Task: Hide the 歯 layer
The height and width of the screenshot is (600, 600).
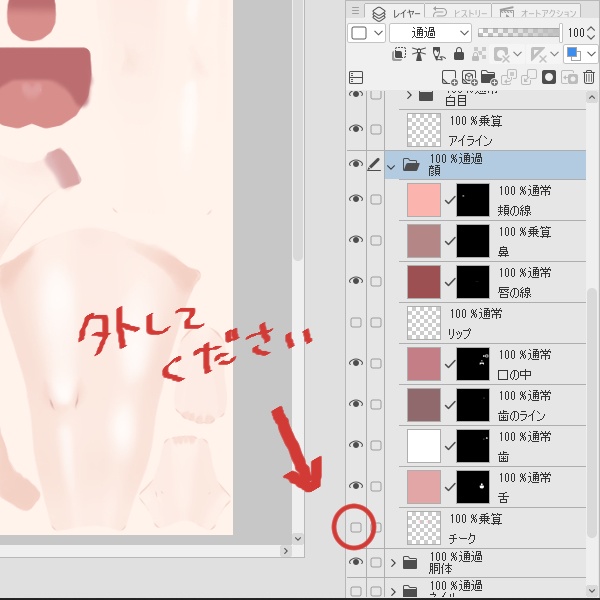Action: point(356,445)
